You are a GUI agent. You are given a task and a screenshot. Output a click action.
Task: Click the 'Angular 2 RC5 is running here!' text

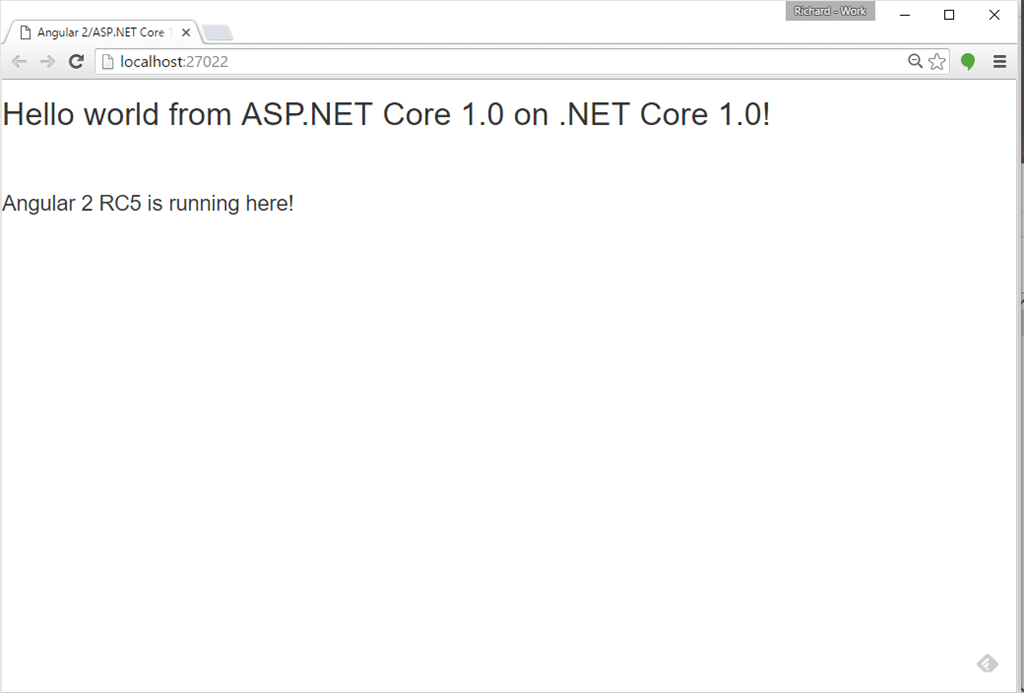point(148,203)
